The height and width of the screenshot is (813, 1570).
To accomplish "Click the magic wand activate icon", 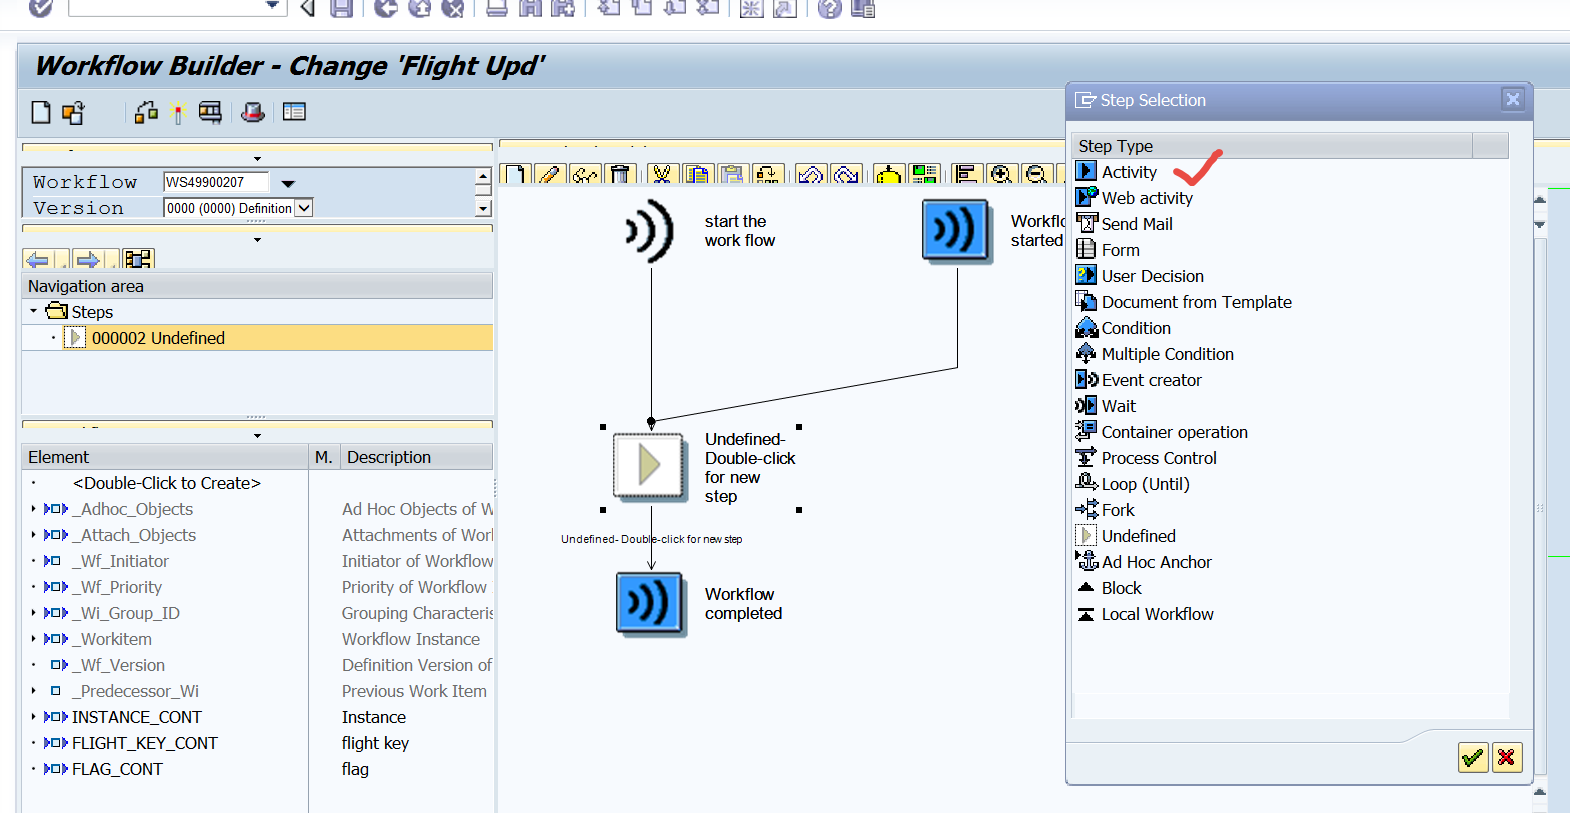I will [x=179, y=113].
